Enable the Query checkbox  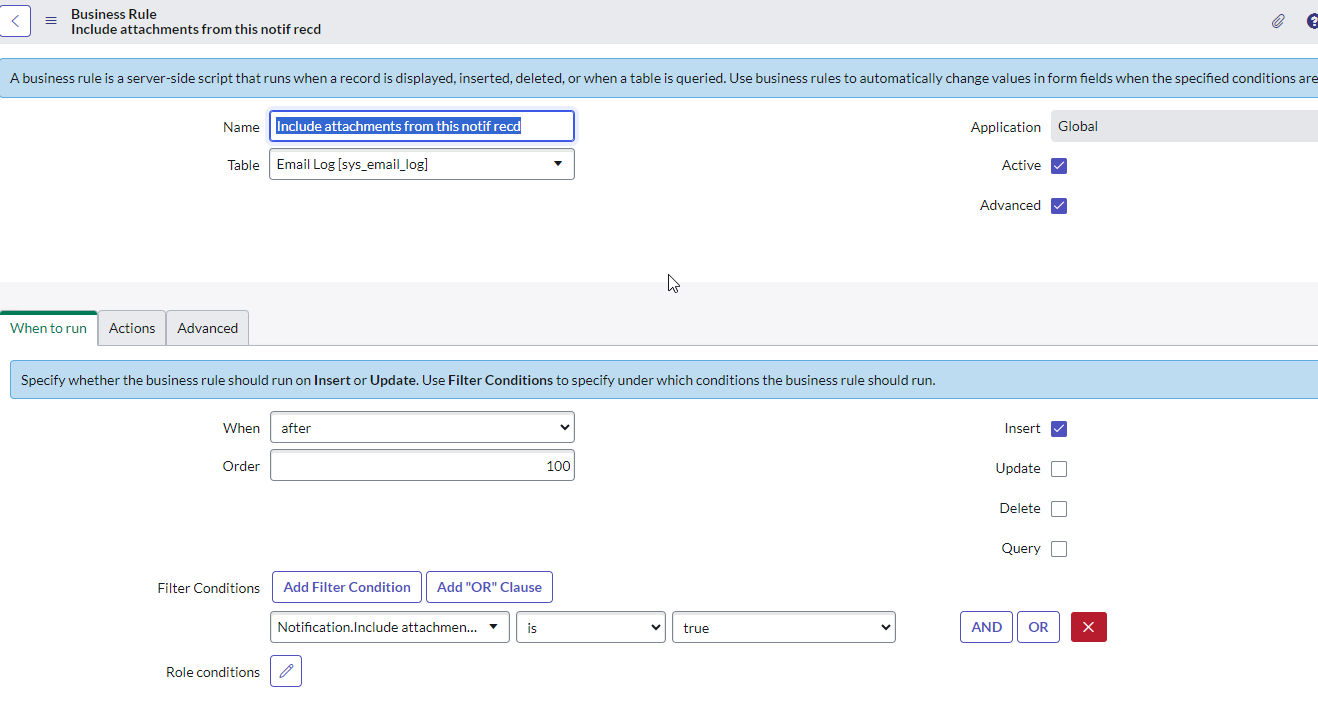point(1059,549)
